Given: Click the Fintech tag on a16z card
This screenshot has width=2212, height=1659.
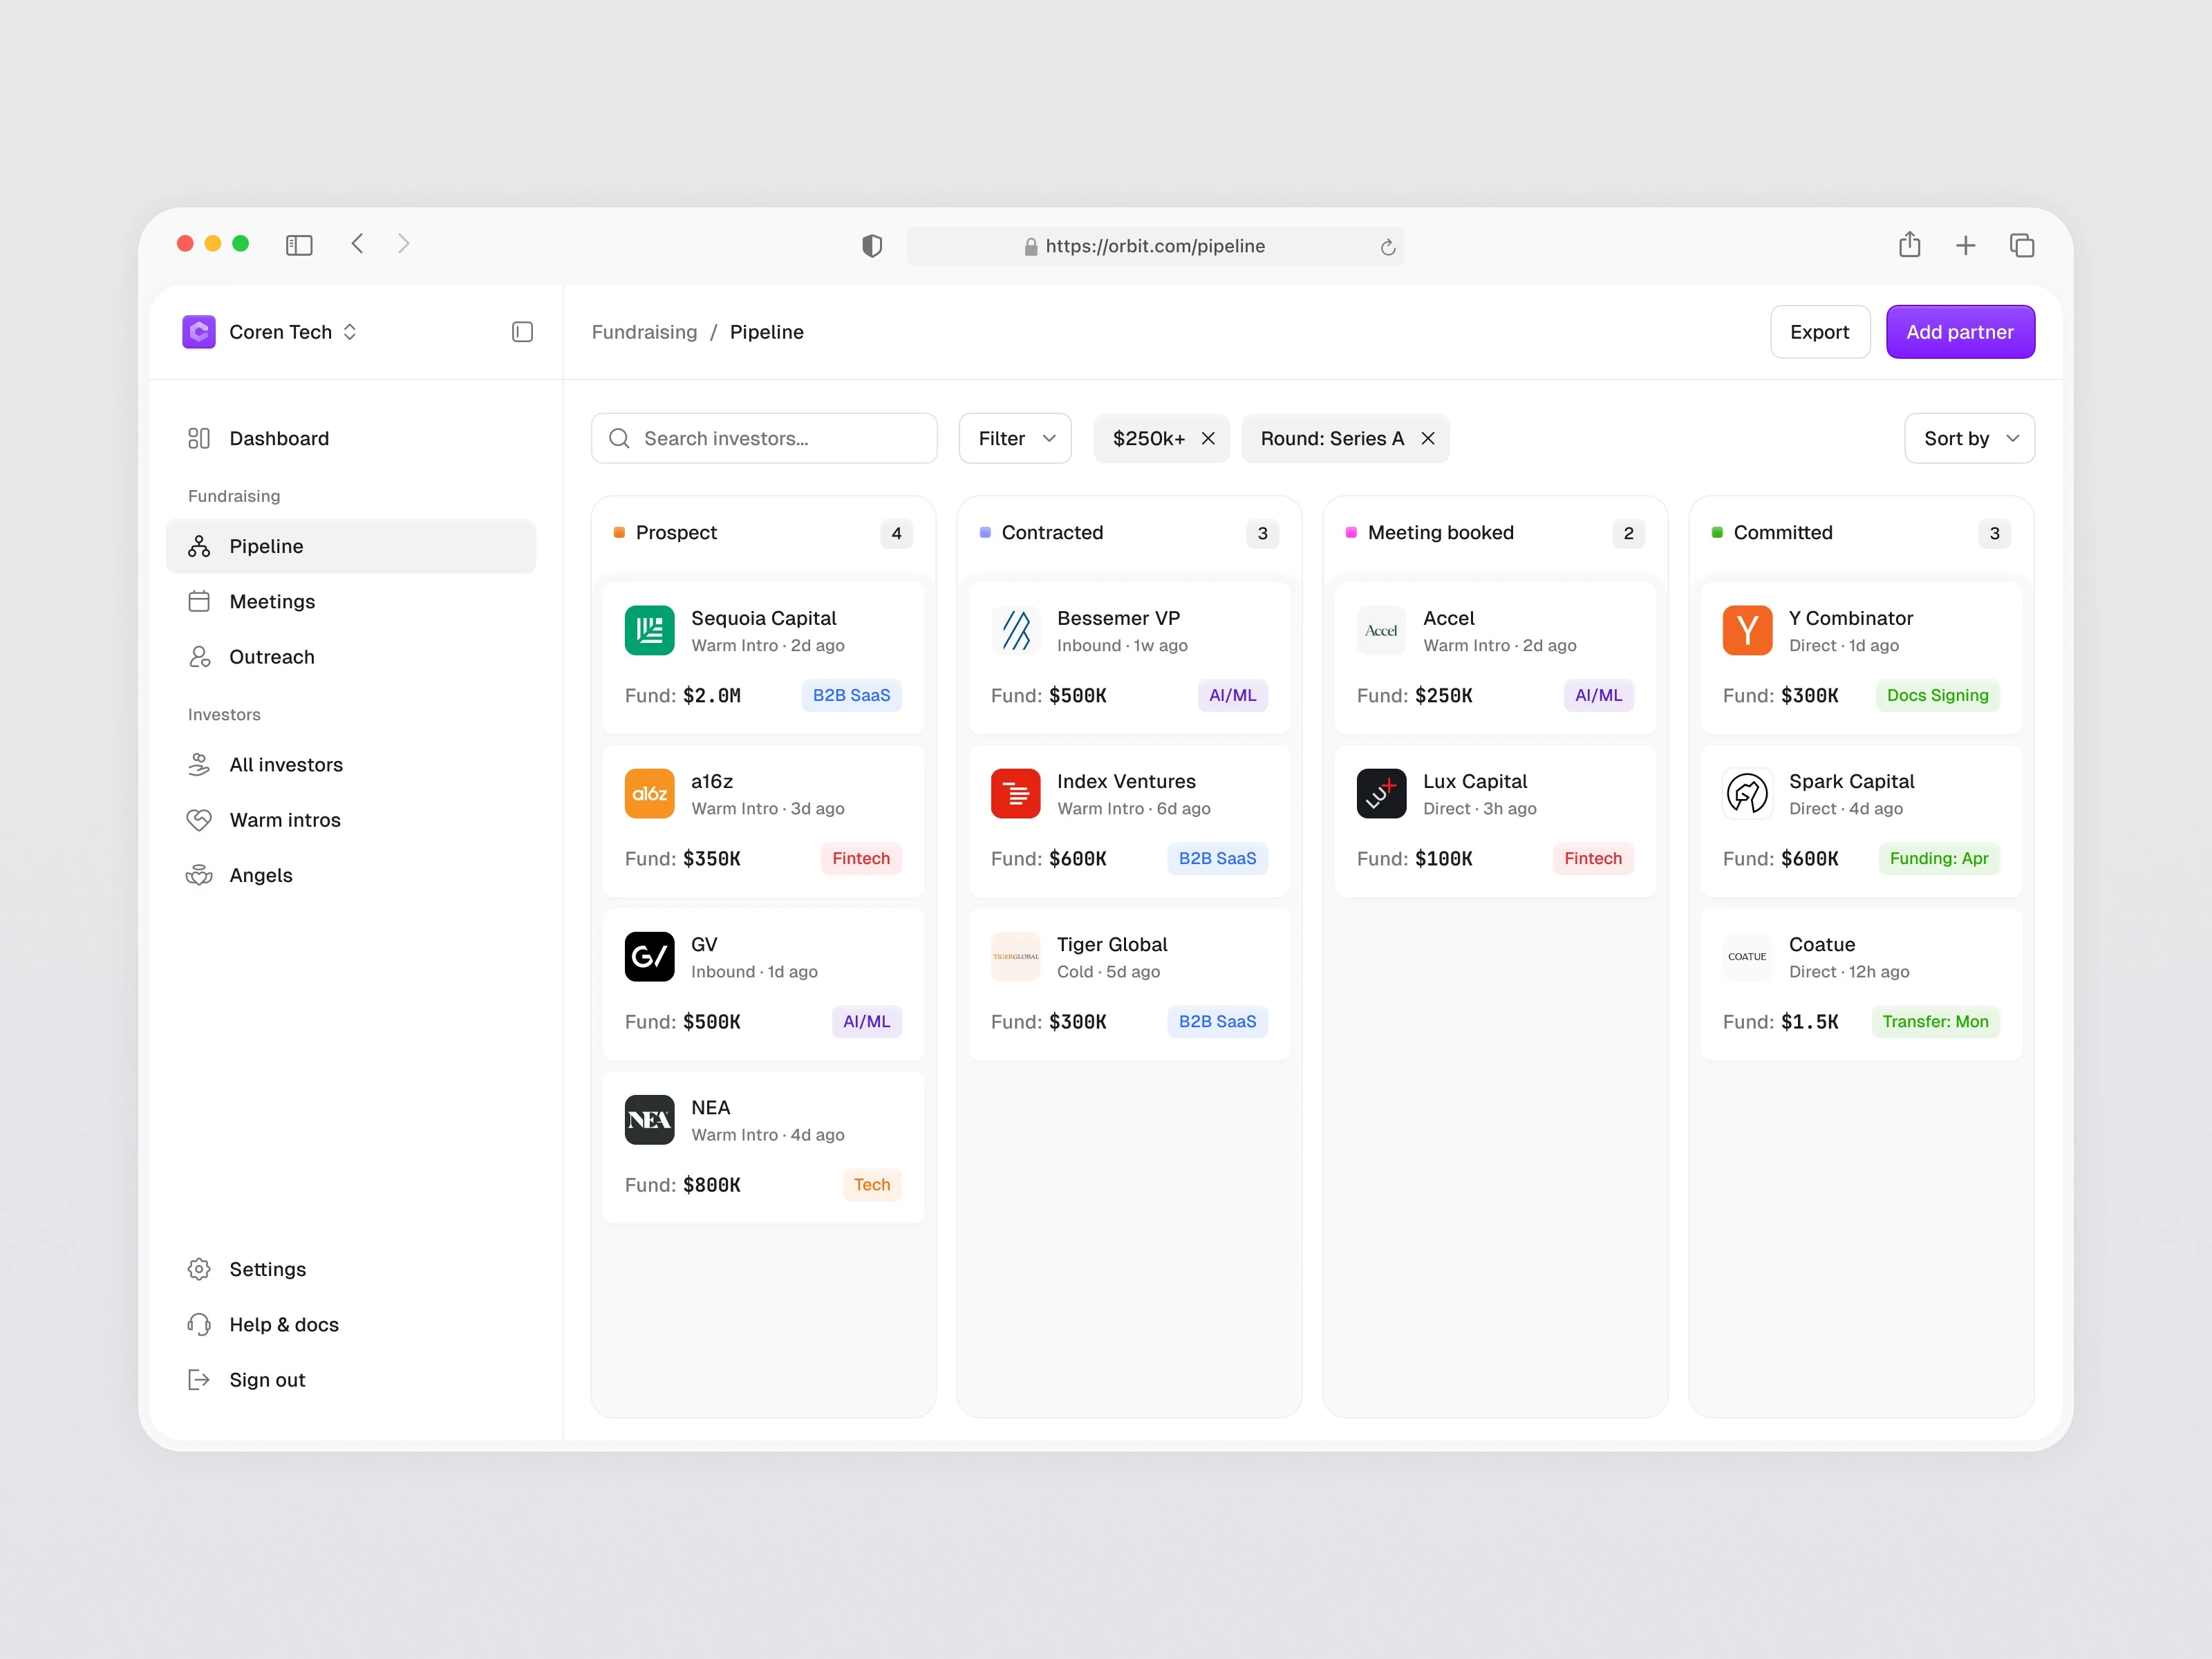Looking at the screenshot, I should tap(861, 859).
